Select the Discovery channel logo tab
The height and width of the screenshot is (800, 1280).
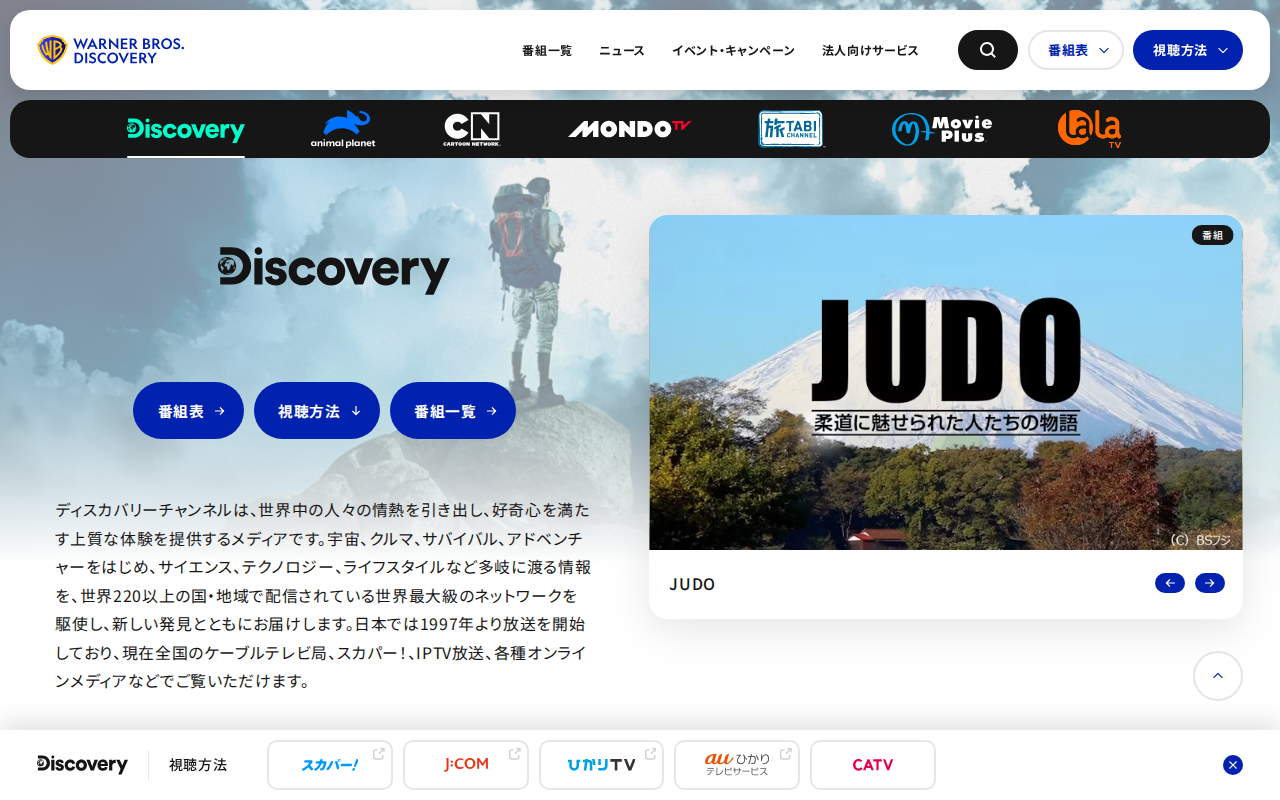[186, 129]
